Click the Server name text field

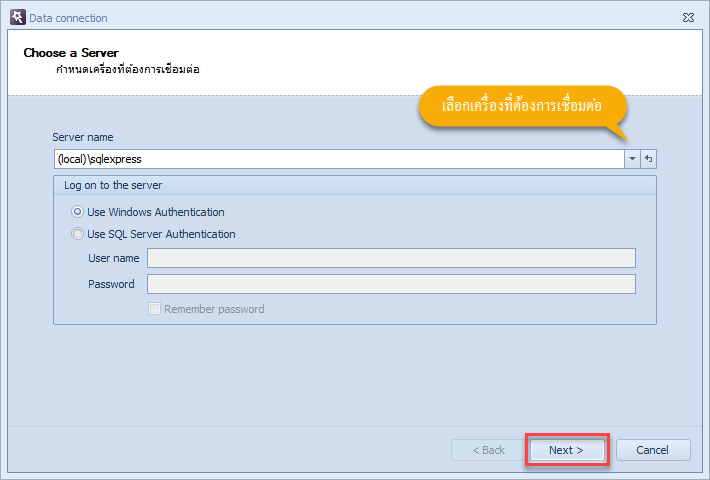339,159
